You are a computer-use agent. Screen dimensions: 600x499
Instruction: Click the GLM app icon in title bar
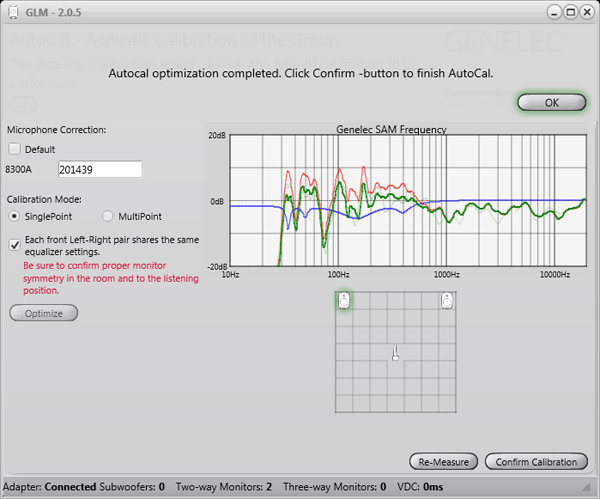tap(14, 12)
